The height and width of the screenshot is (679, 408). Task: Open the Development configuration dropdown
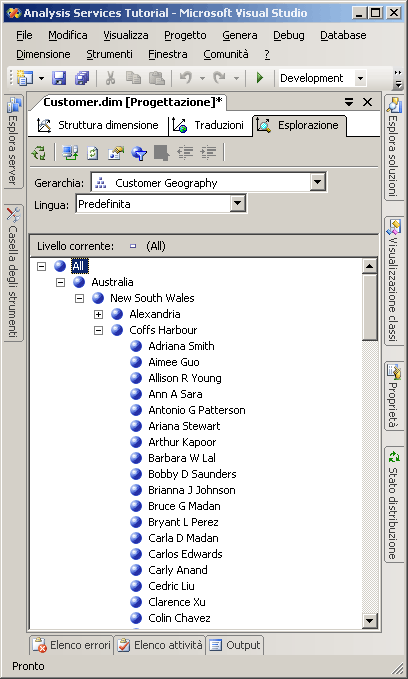click(x=360, y=78)
